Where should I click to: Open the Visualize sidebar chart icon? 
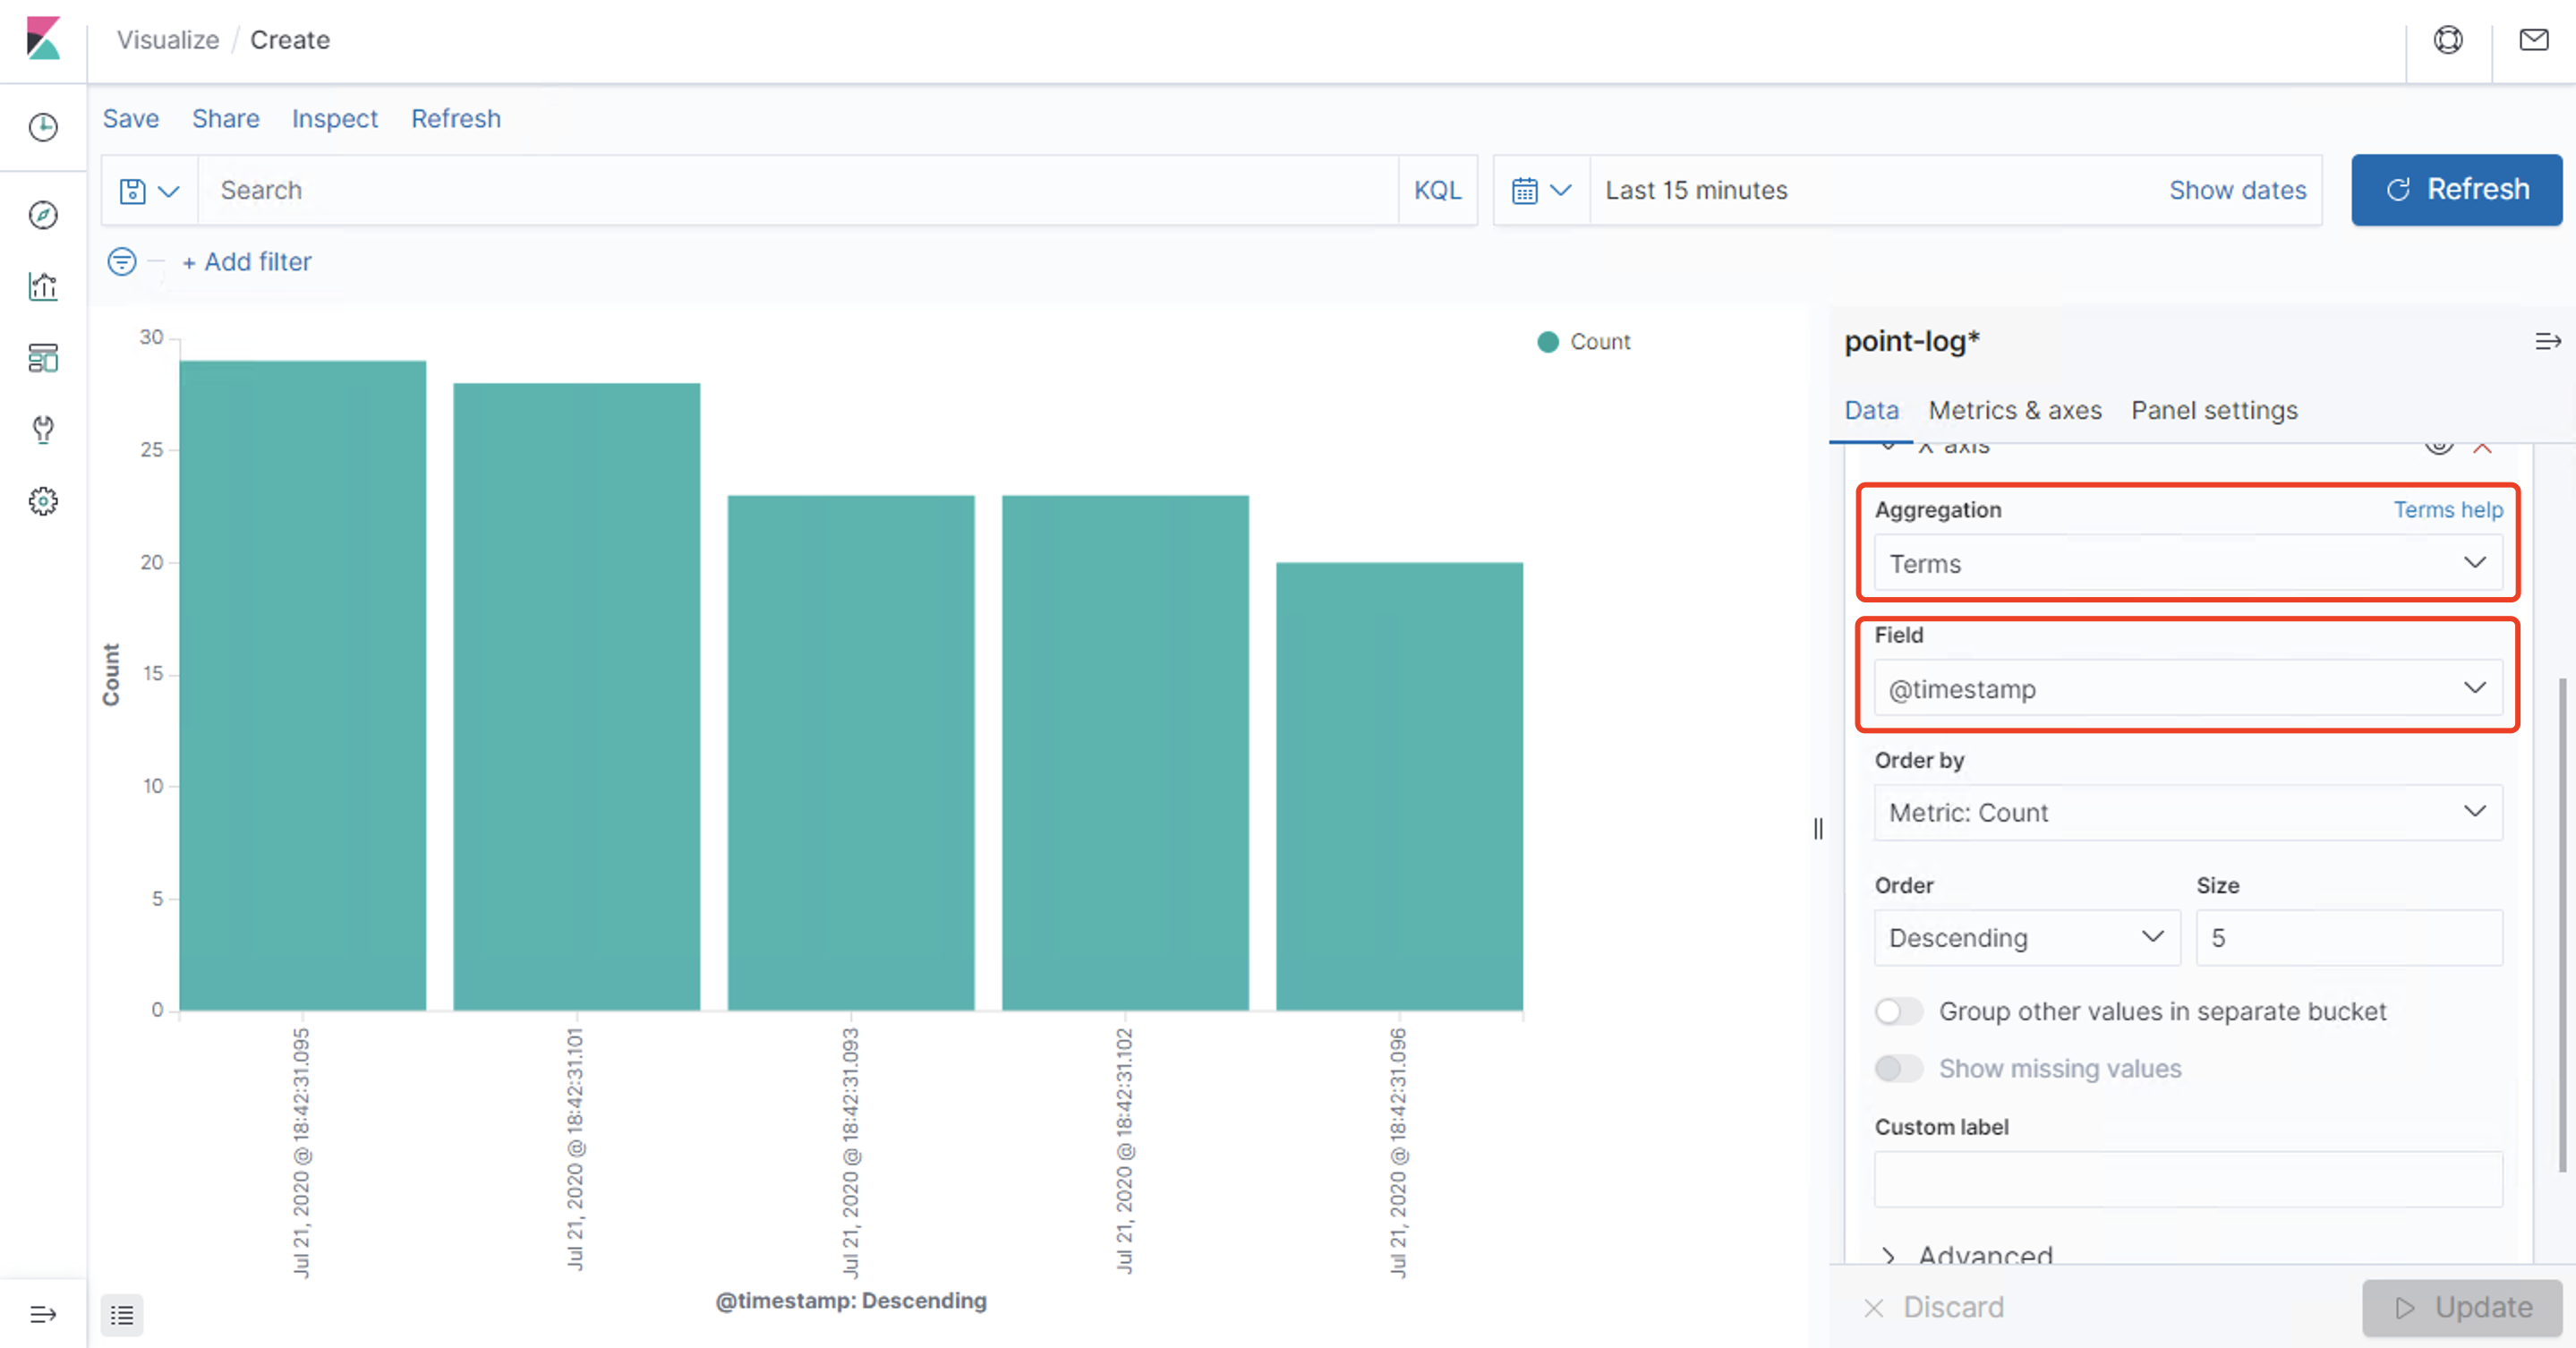[43, 287]
